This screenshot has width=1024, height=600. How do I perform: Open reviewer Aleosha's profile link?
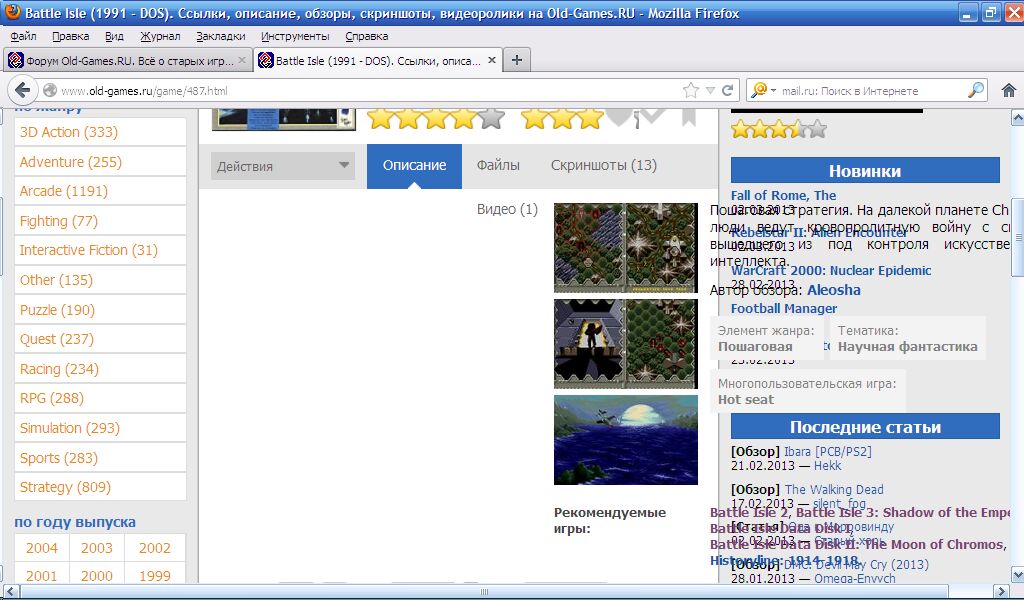coord(833,290)
